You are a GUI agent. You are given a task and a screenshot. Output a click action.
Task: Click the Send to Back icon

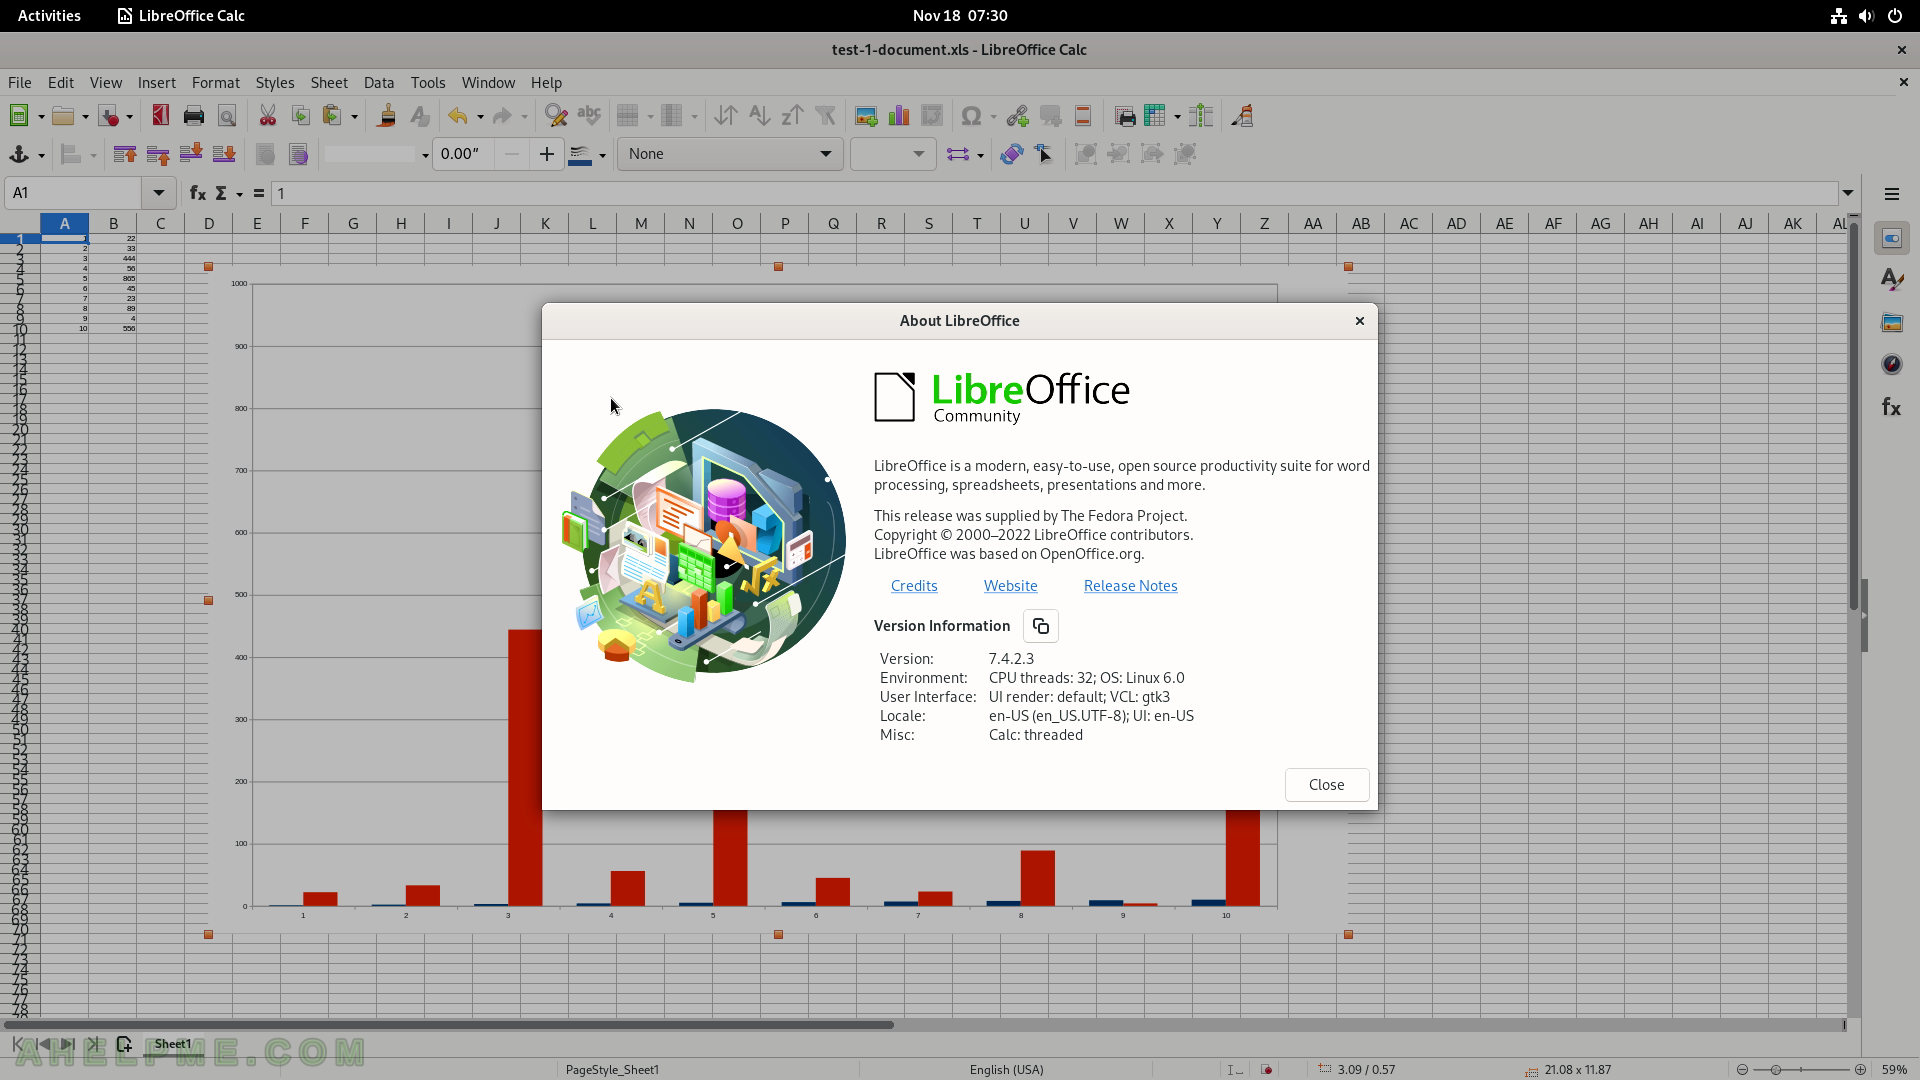(224, 154)
